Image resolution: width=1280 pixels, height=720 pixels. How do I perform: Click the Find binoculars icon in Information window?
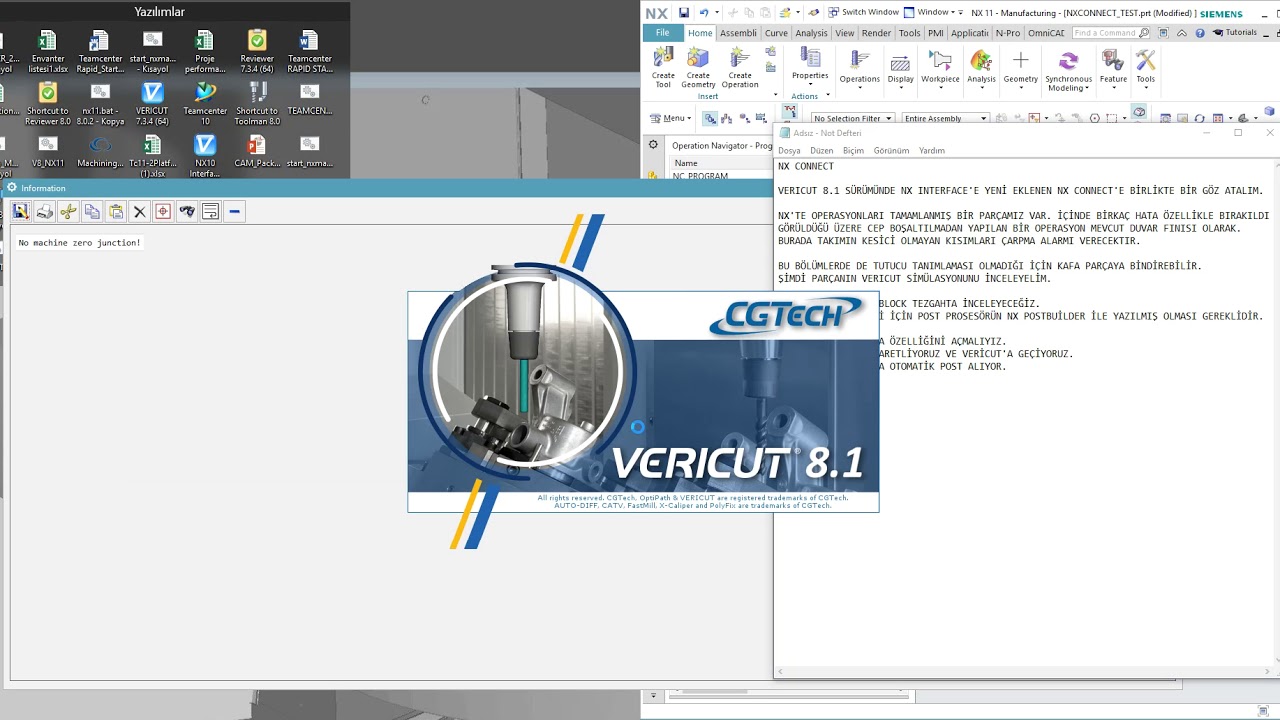click(187, 211)
